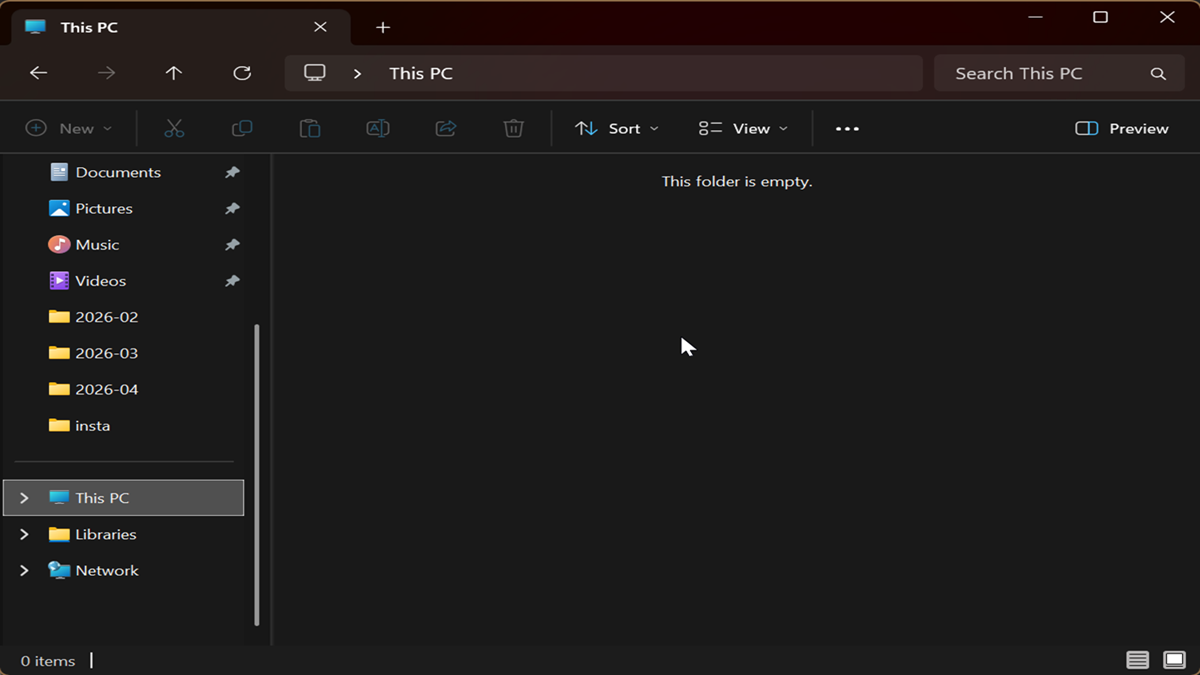Add a new tab
Viewport: 1200px width, 675px height.
pos(383,27)
